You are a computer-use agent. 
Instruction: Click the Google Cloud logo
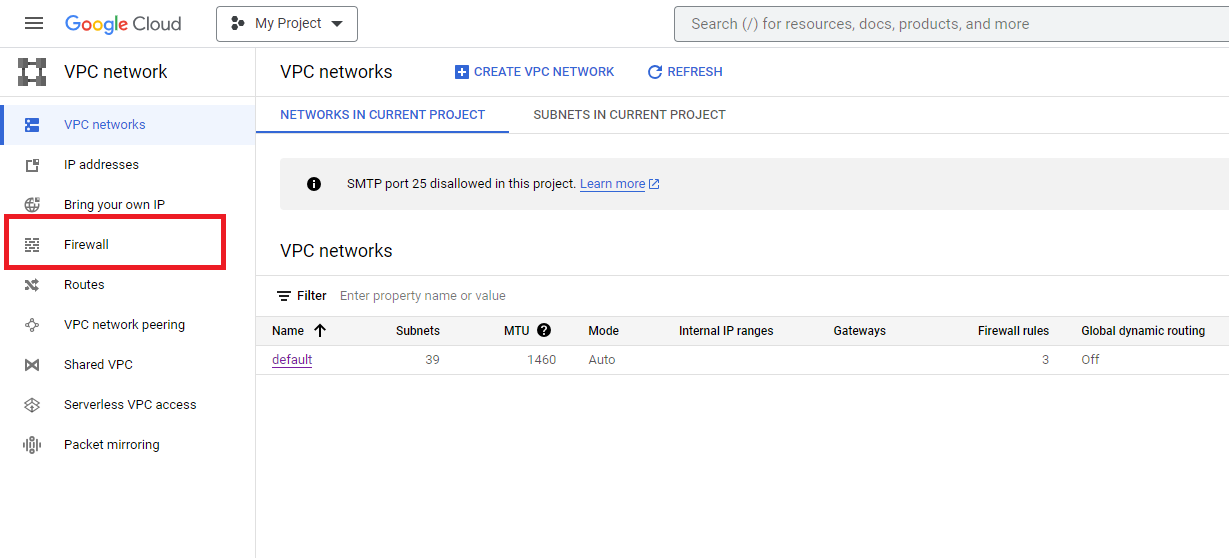click(x=123, y=23)
